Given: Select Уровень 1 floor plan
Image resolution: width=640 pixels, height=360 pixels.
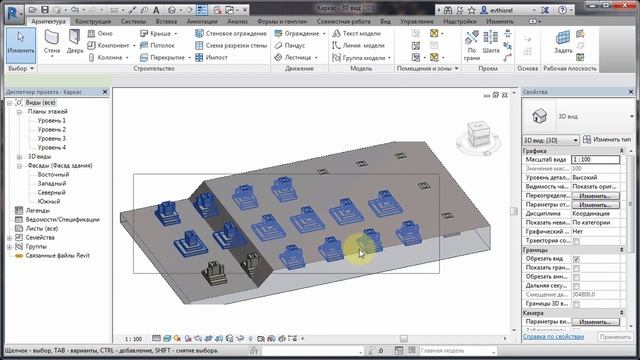Looking at the screenshot, I should tap(51, 121).
